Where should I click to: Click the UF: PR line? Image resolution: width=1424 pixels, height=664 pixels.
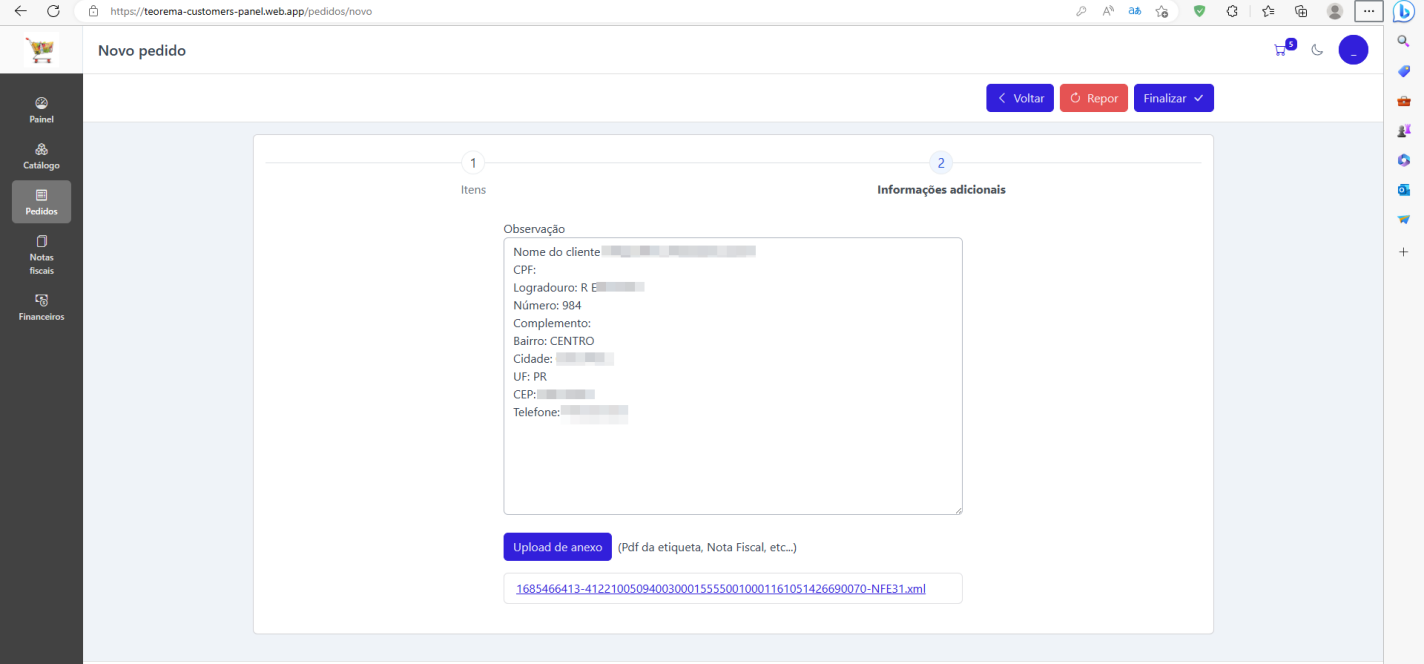click(530, 377)
